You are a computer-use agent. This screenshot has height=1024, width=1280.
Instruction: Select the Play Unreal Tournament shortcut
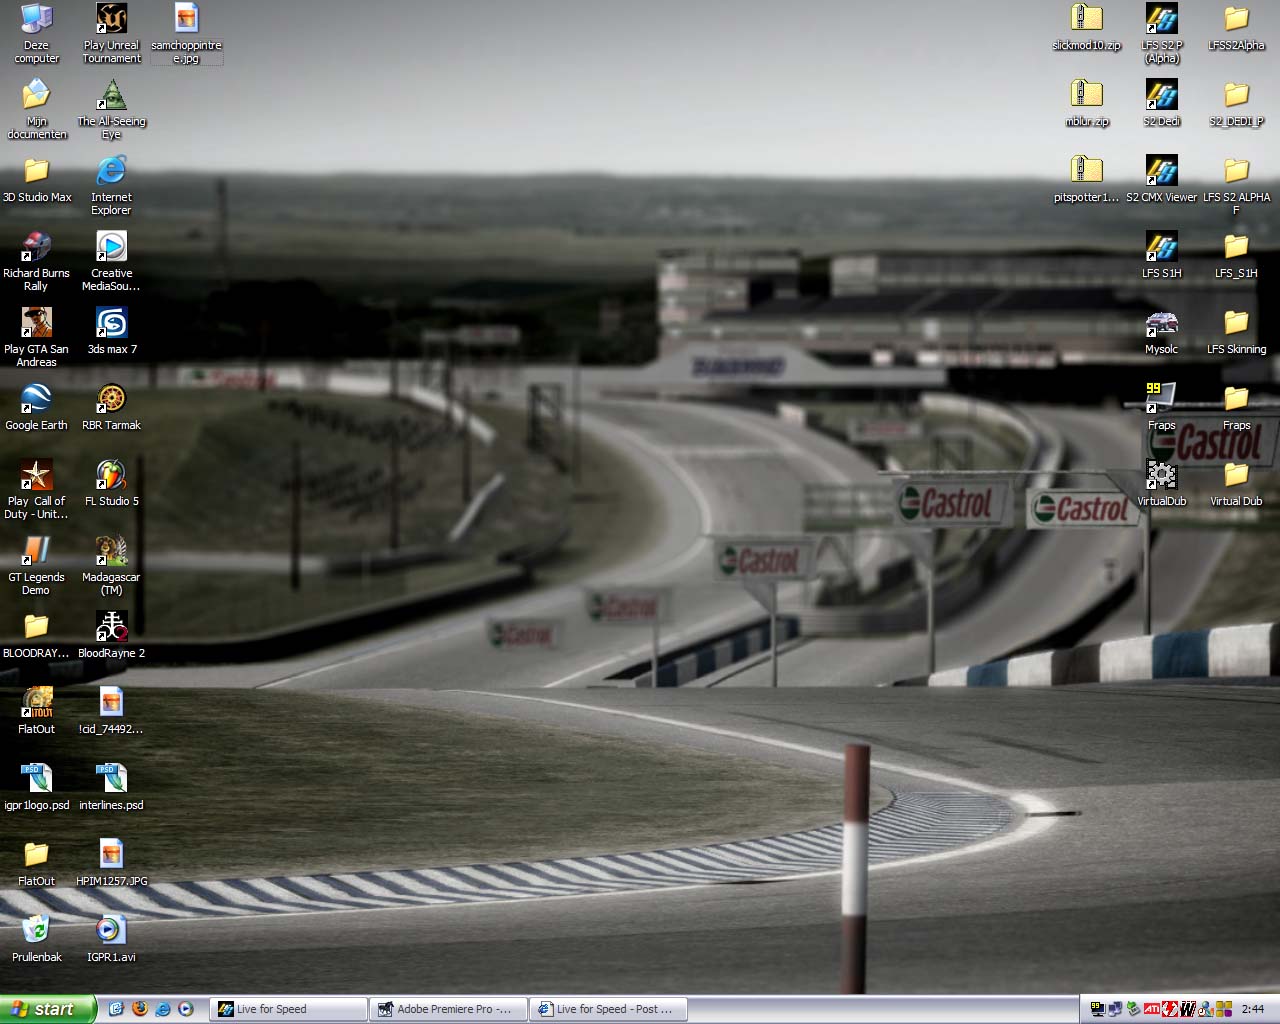tap(111, 33)
